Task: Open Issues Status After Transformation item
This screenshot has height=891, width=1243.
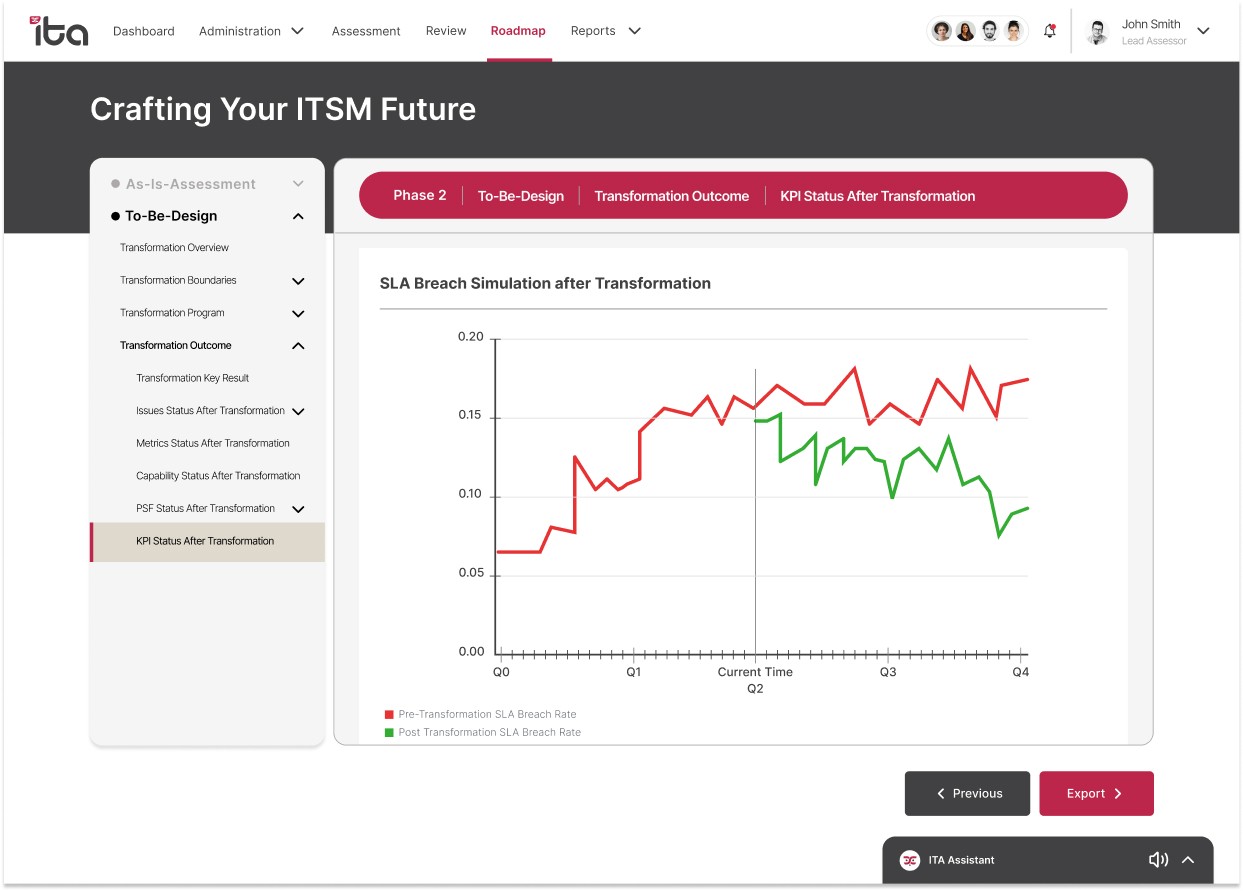Action: click(210, 410)
